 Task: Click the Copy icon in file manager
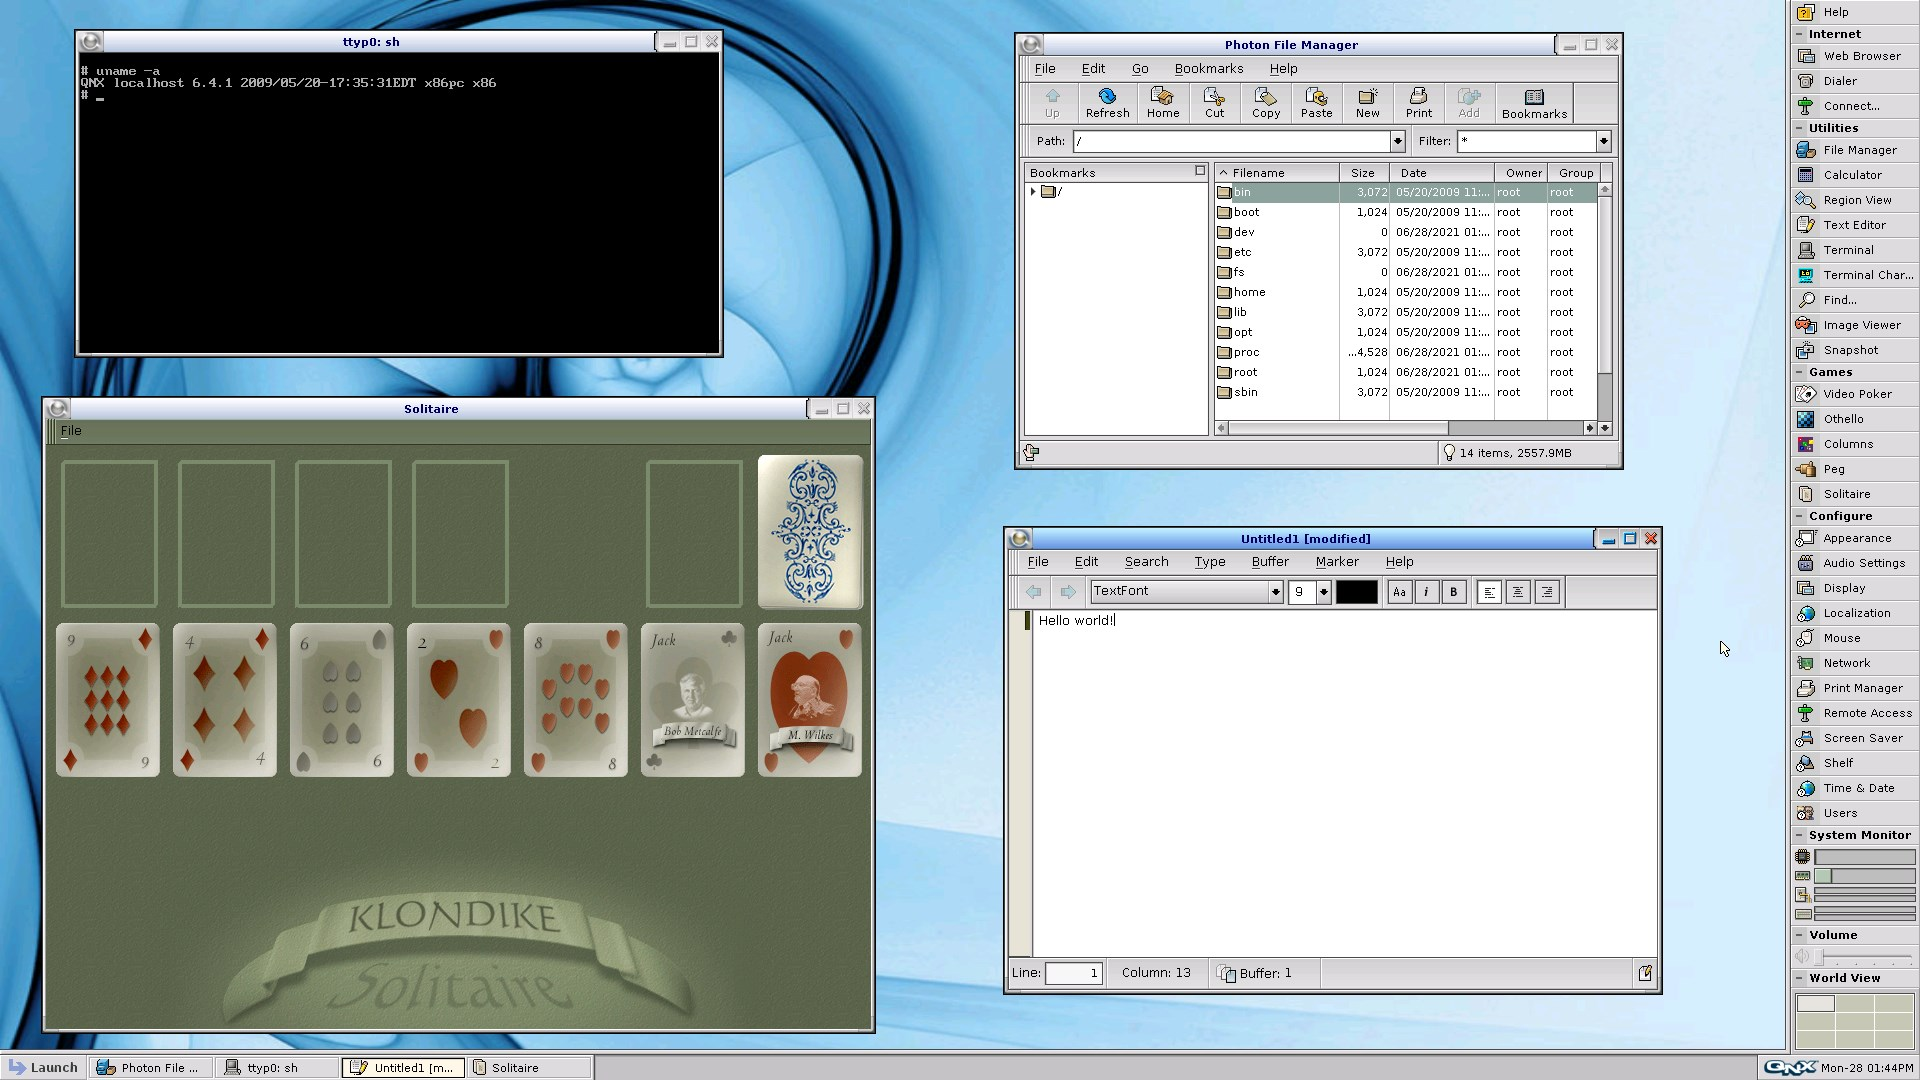(x=1265, y=102)
